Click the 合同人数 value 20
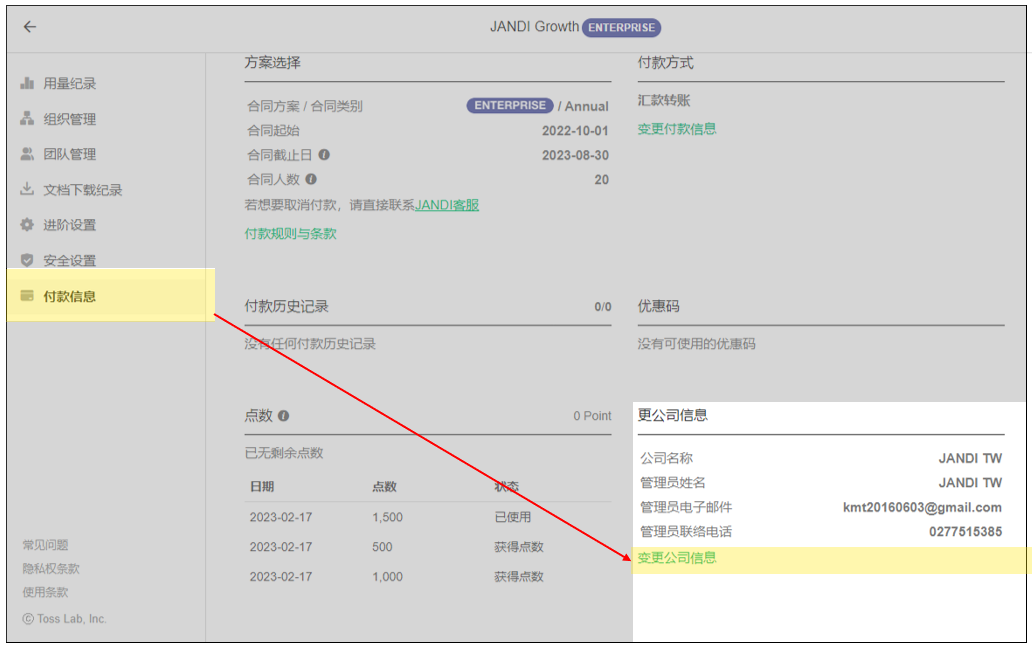The width and height of the screenshot is (1032, 647). point(602,180)
